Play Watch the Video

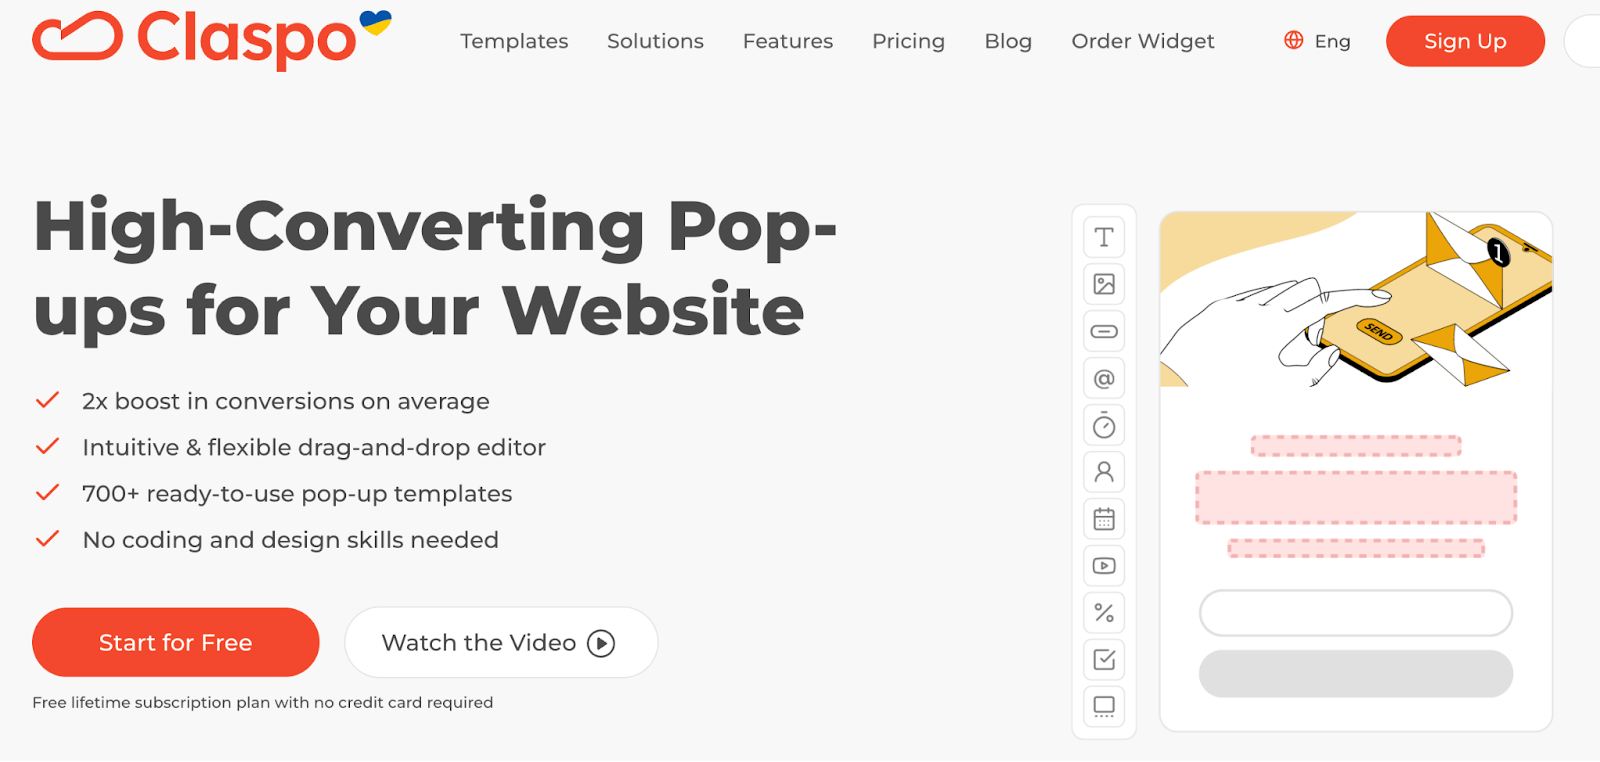(501, 642)
